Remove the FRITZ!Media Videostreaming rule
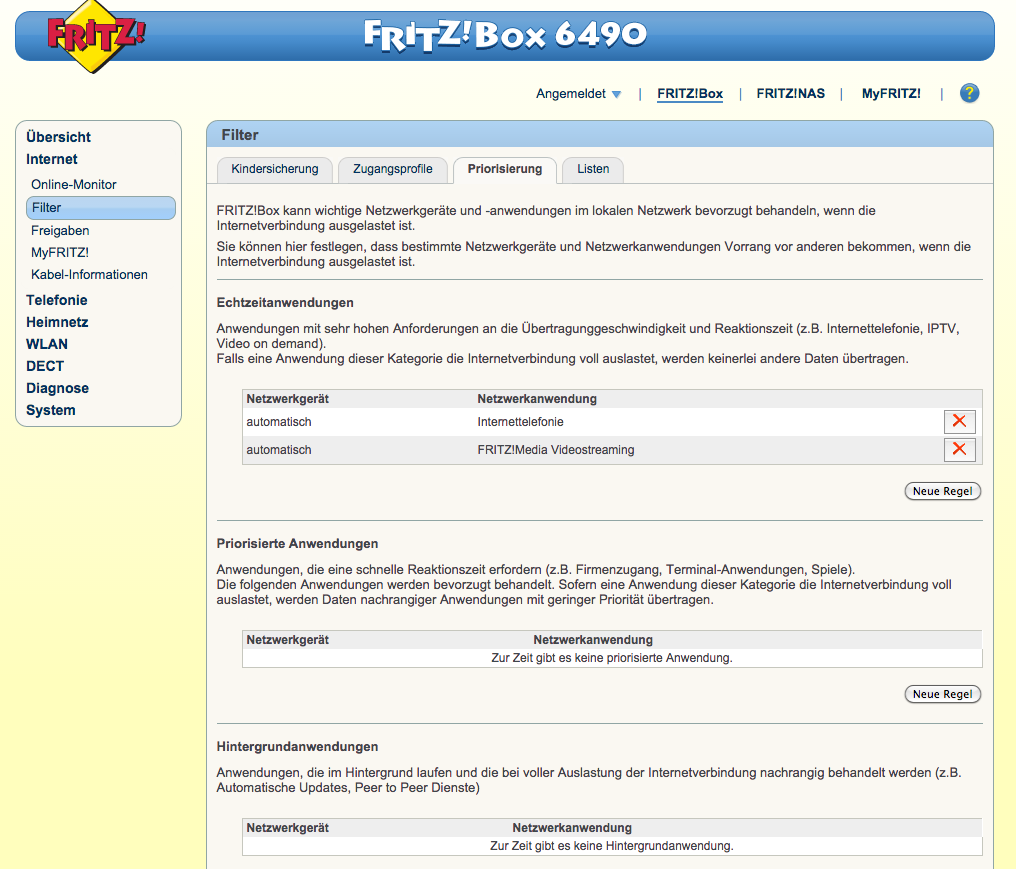Image resolution: width=1016 pixels, height=869 pixels. point(960,449)
